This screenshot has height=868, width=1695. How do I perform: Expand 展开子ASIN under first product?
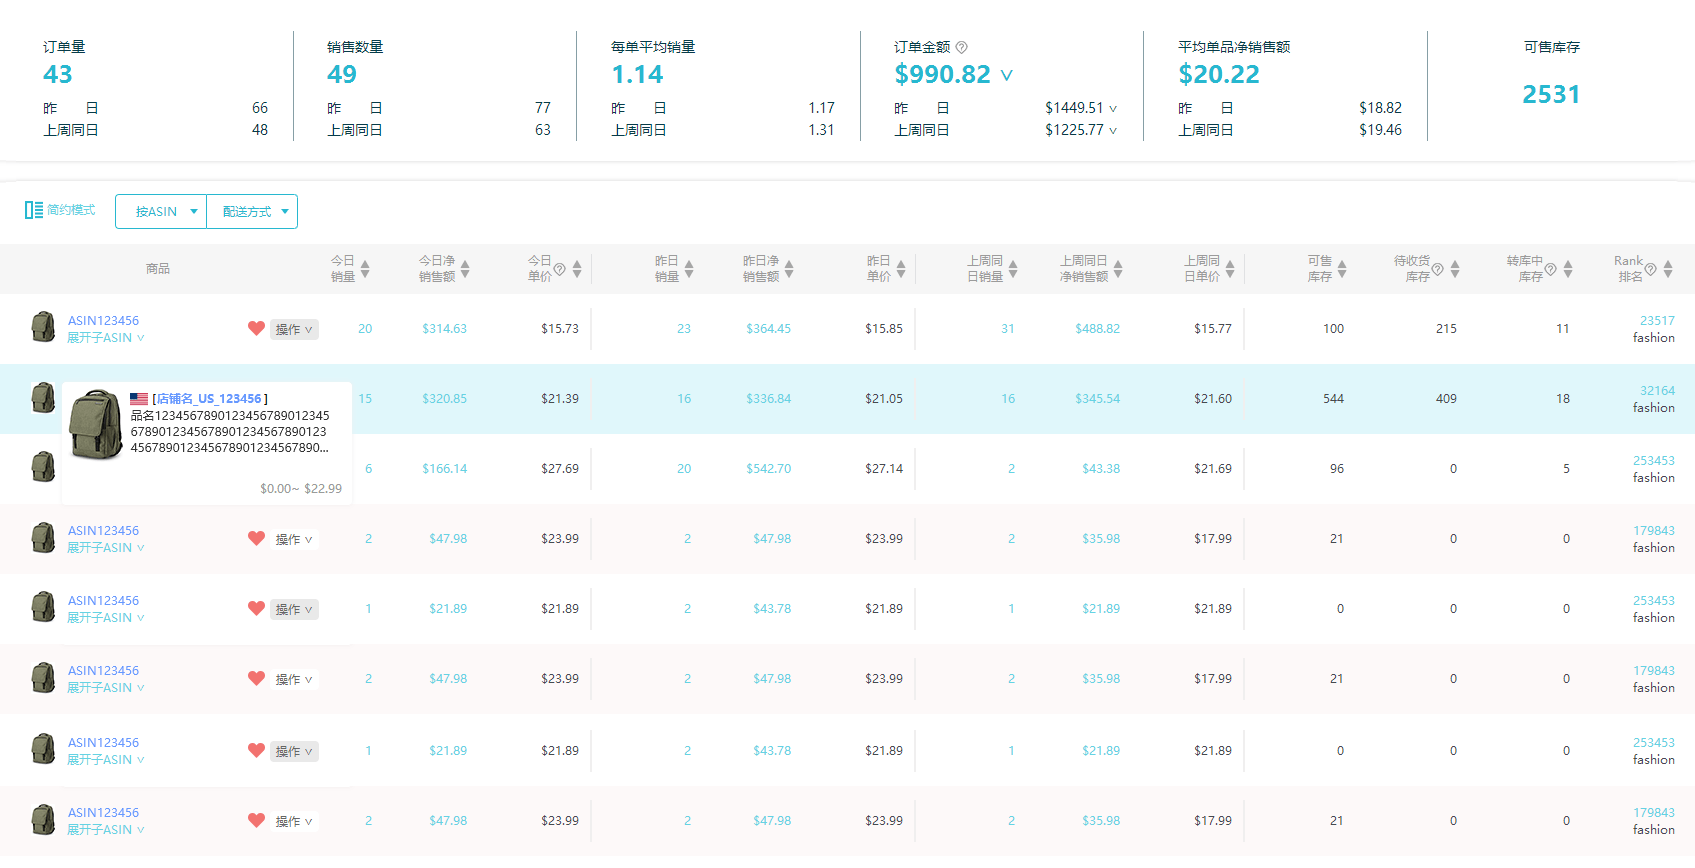(106, 338)
